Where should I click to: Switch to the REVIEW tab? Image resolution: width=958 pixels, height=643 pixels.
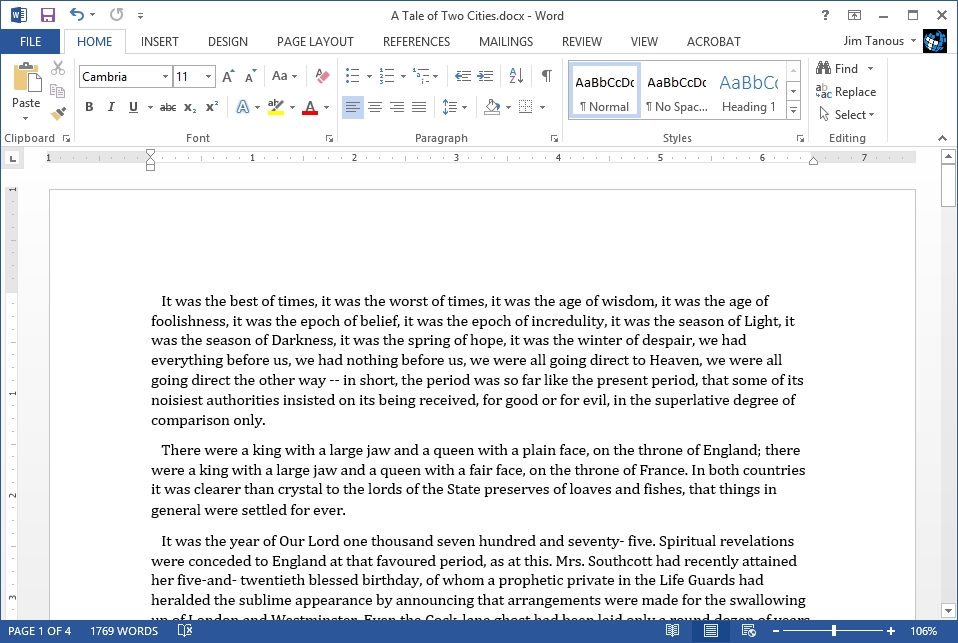[582, 42]
